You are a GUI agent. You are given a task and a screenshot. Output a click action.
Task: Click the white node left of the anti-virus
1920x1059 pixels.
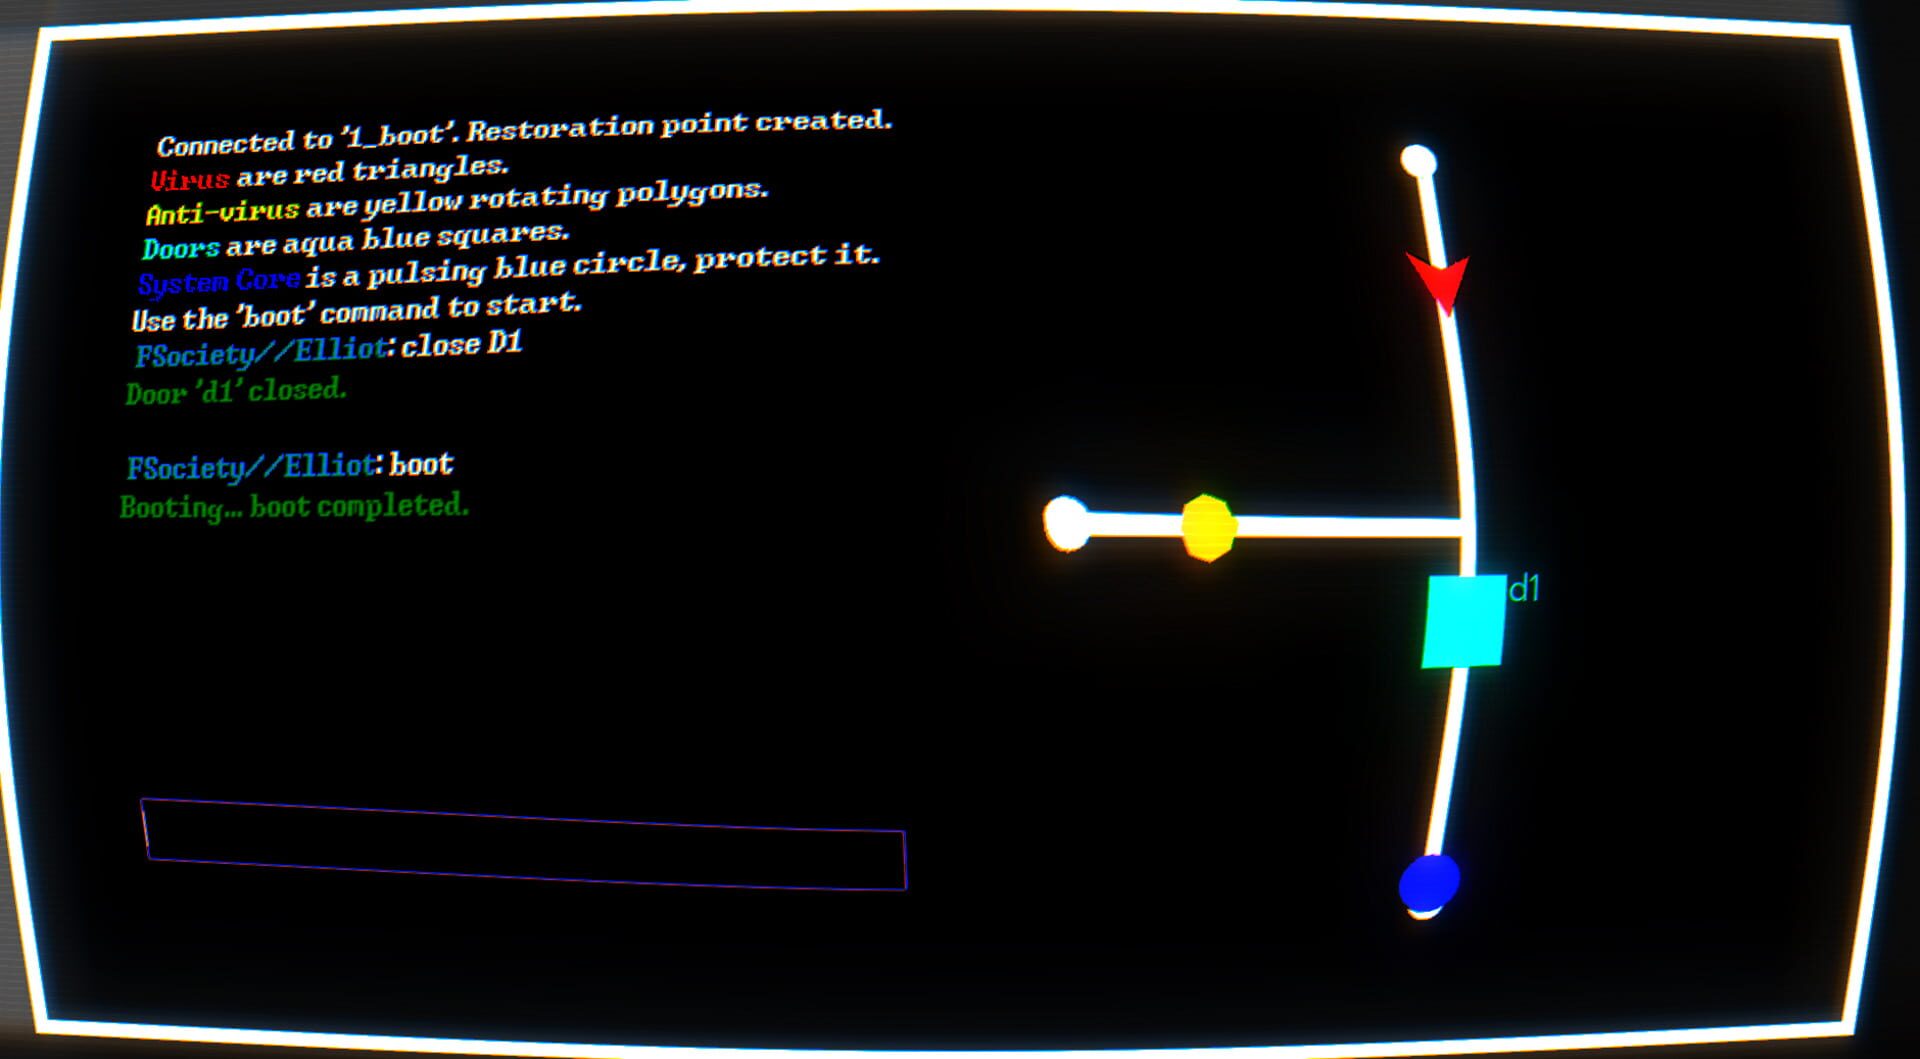(1067, 523)
